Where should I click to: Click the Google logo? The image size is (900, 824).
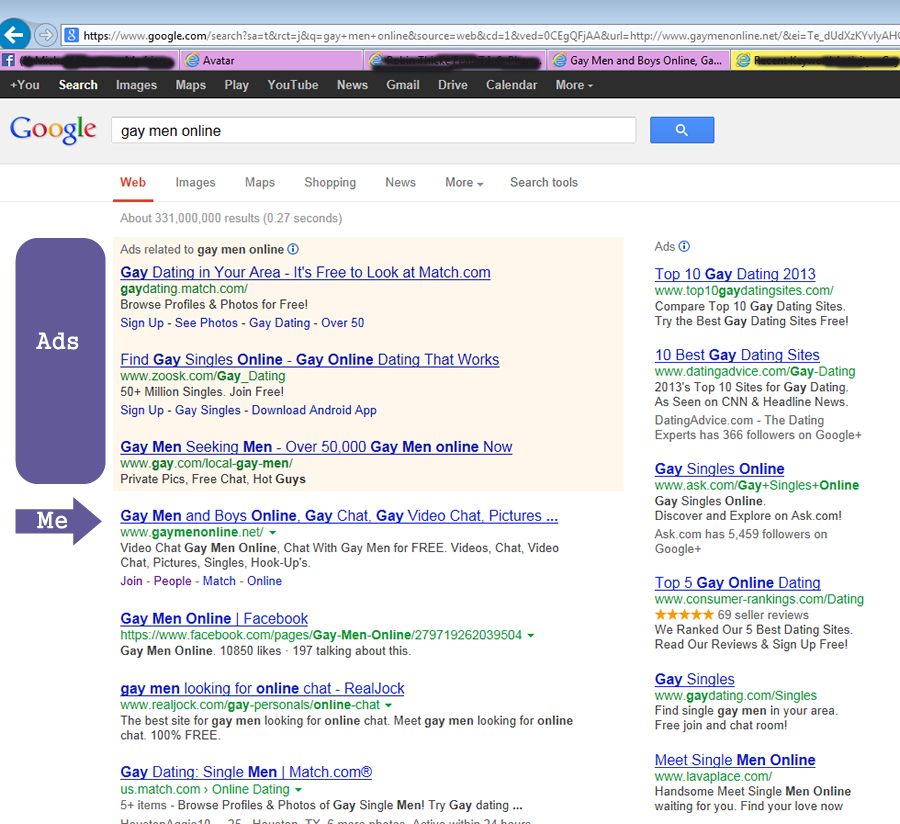(x=53, y=130)
